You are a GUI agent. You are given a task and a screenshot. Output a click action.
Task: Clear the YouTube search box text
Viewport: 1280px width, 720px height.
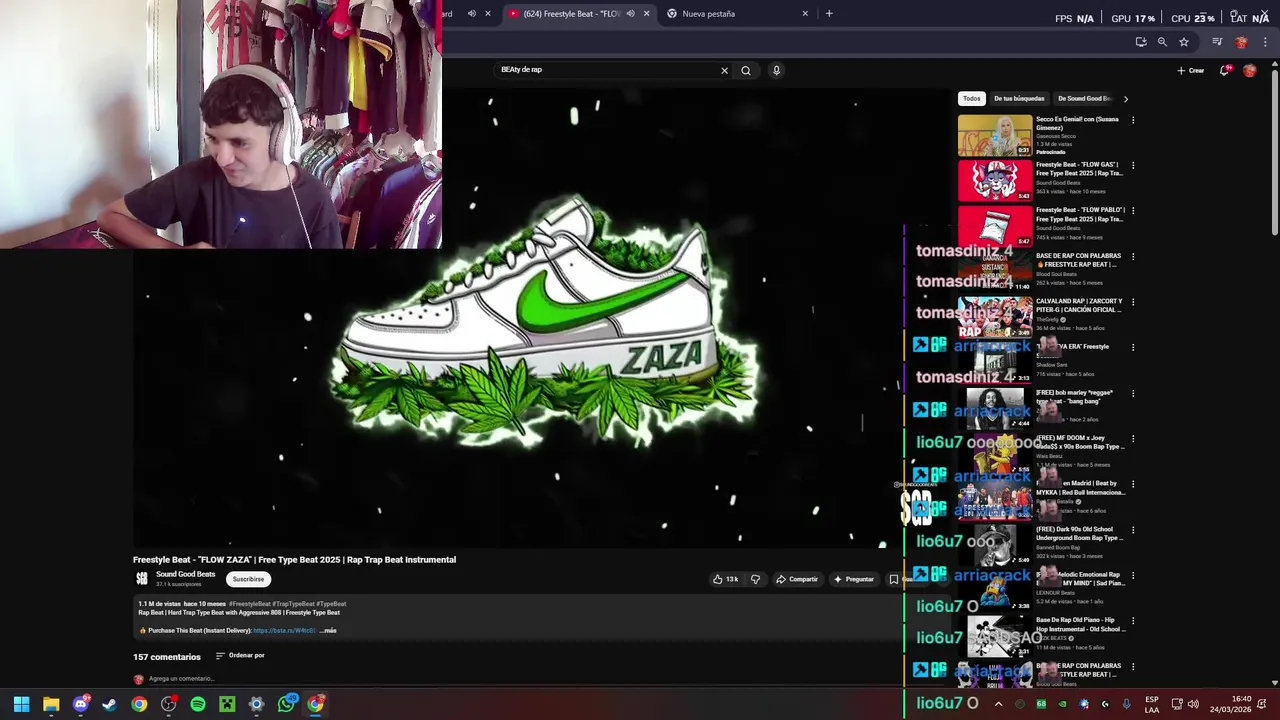click(724, 70)
